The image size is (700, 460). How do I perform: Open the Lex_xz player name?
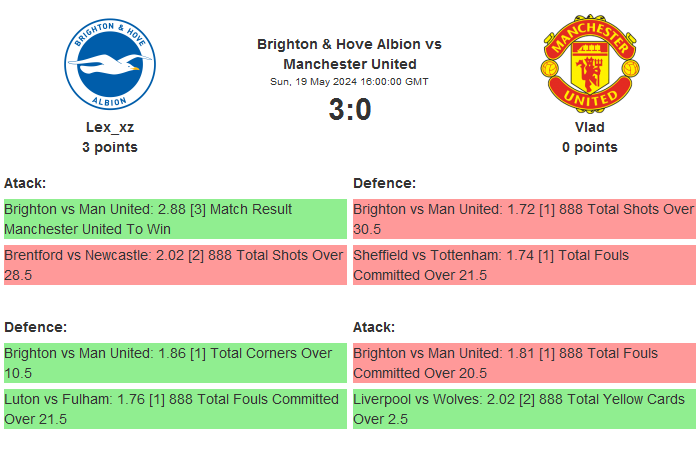[110, 127]
